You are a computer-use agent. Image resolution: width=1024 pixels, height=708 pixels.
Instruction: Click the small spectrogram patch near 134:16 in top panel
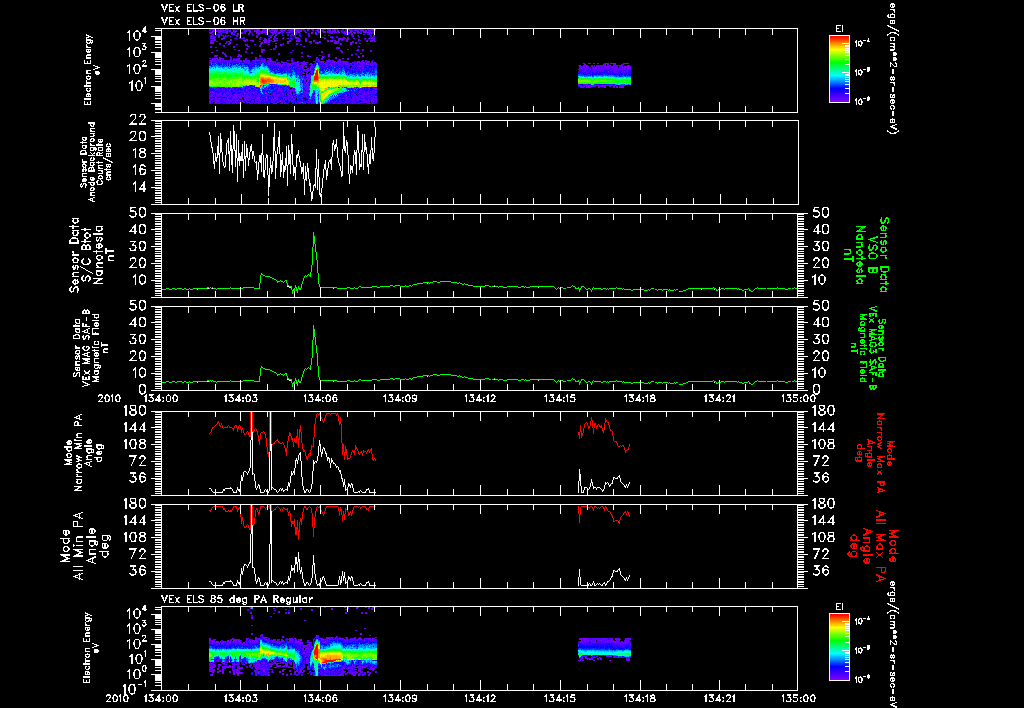[604, 75]
